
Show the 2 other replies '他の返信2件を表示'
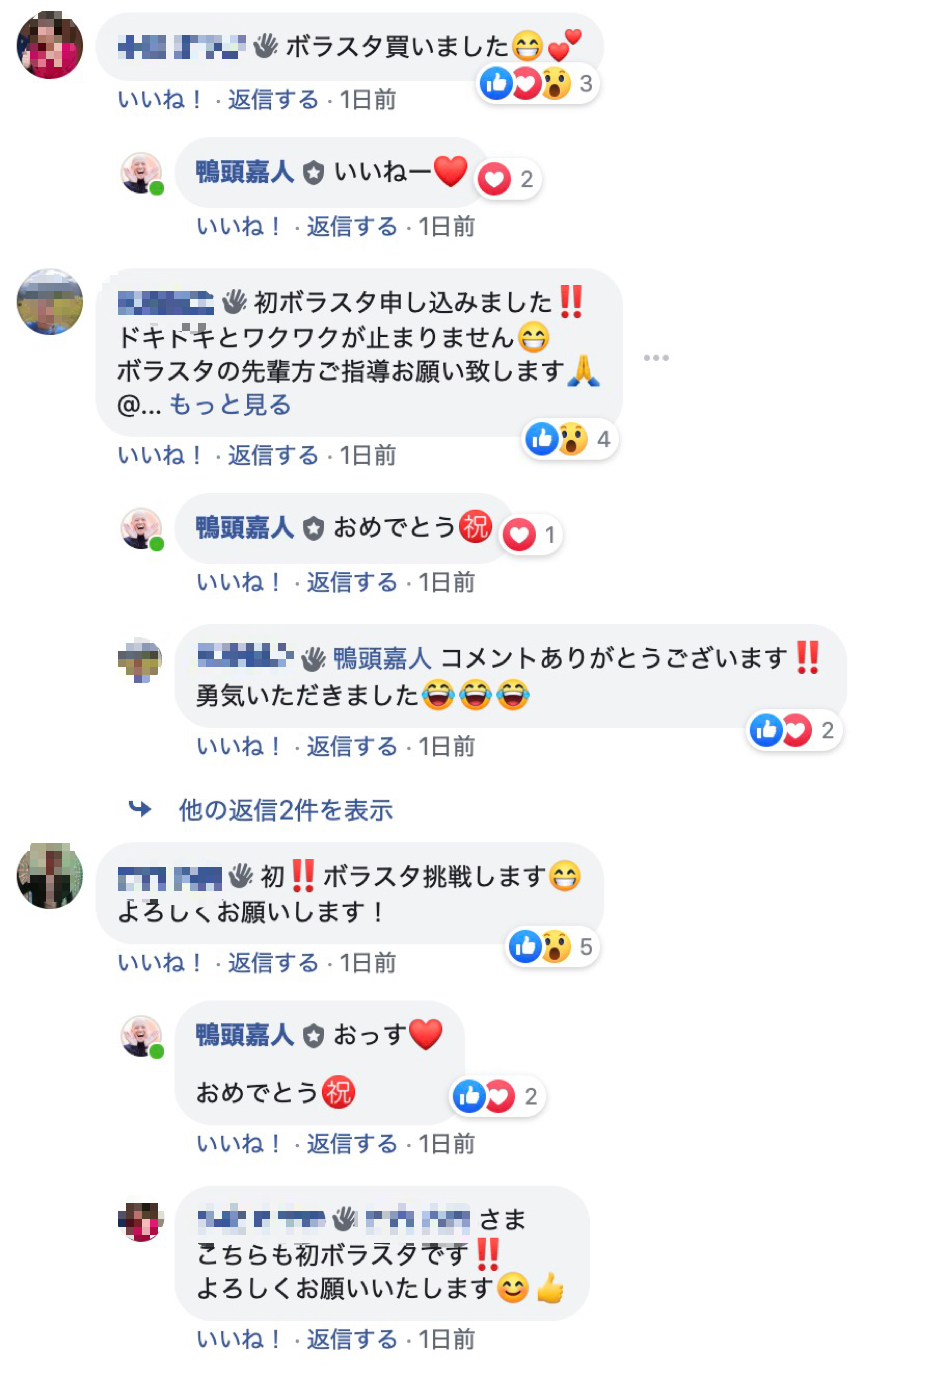click(x=286, y=810)
